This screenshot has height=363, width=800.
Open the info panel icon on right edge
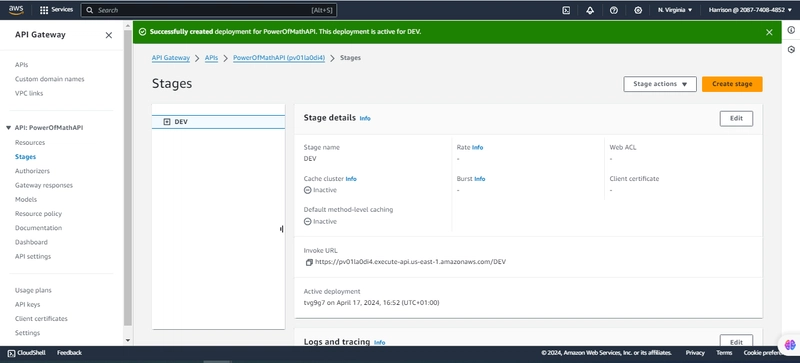coord(791,30)
